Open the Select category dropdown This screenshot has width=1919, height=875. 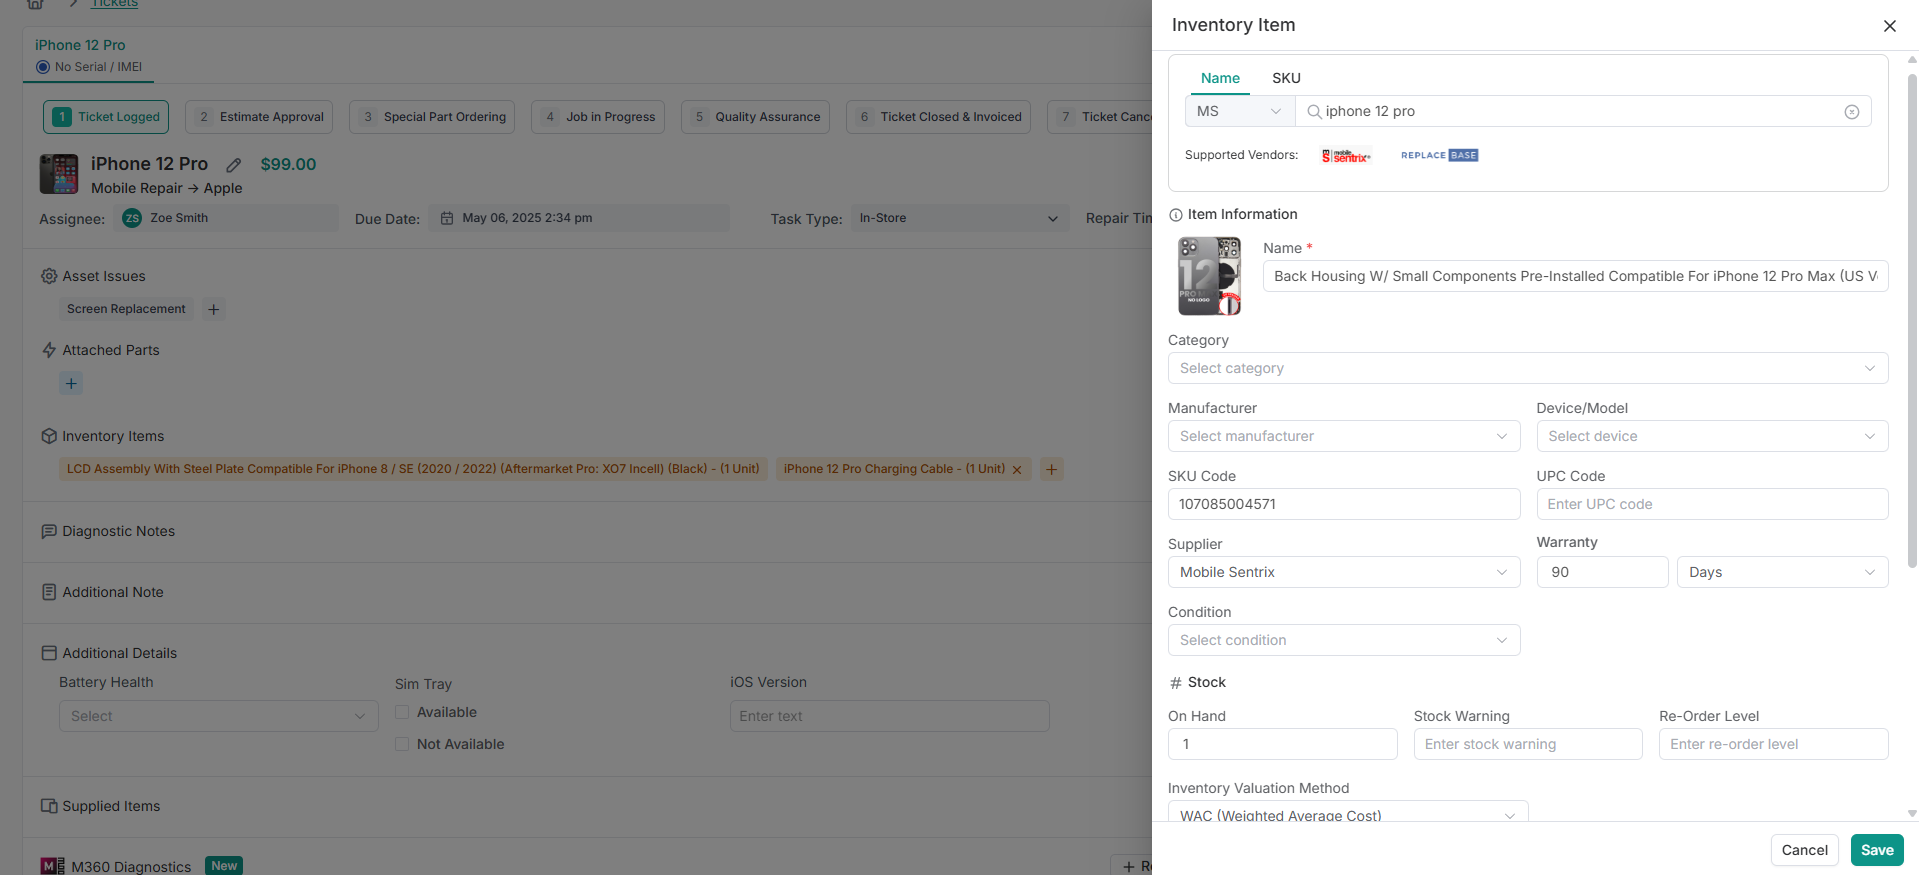[1528, 368]
